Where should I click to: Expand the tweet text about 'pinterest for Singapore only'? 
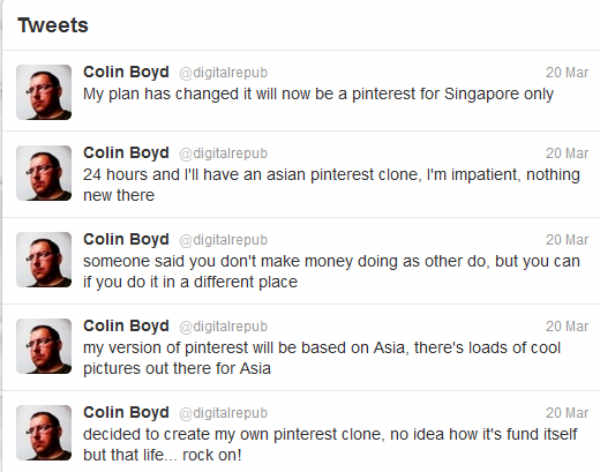(x=318, y=94)
